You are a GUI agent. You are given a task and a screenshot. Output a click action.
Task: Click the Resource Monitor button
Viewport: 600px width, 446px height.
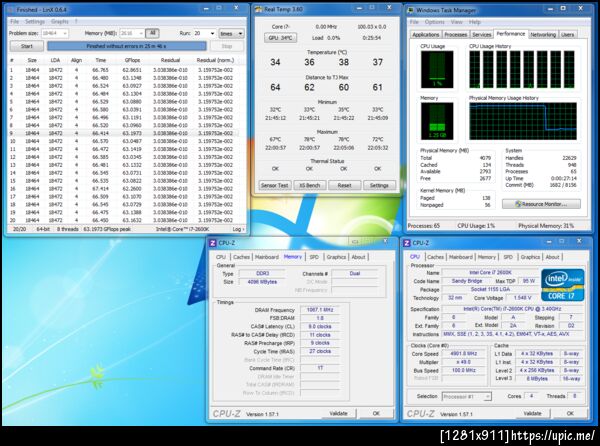541,204
